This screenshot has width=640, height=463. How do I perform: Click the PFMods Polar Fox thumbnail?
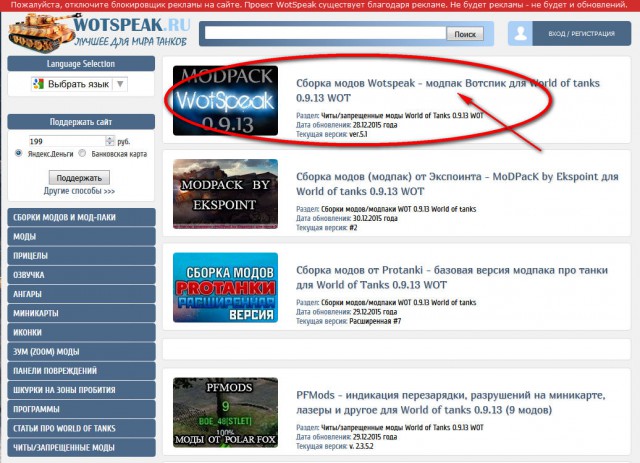pos(225,412)
